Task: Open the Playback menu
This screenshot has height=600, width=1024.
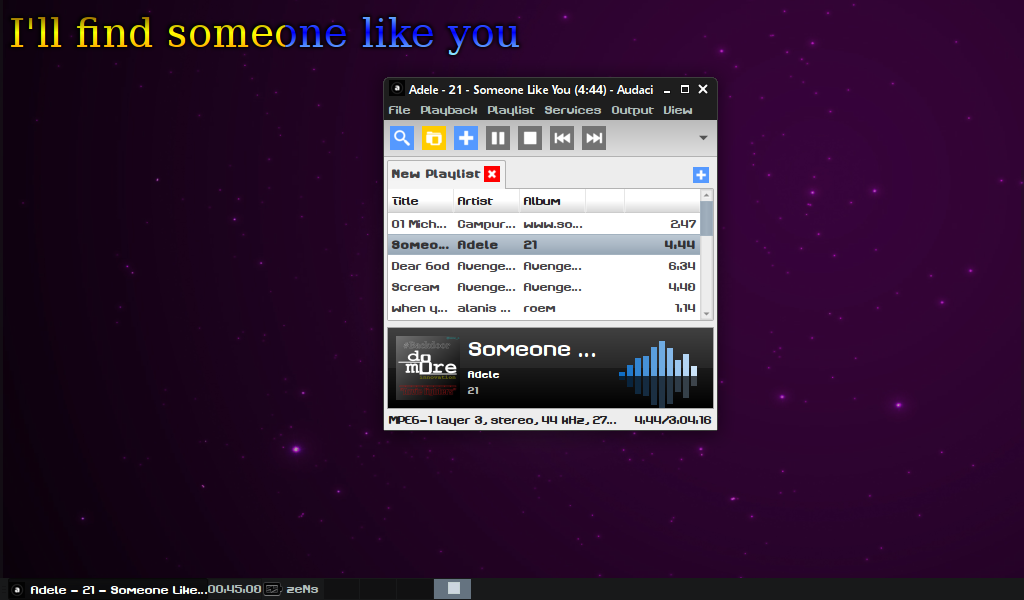Action: 449,110
